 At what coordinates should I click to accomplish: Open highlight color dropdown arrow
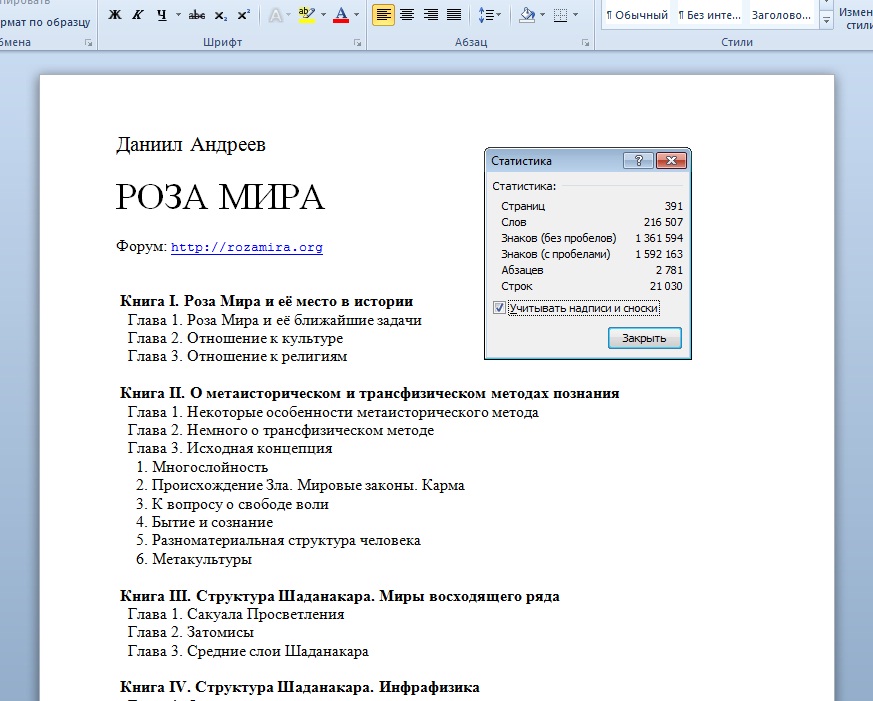(x=323, y=15)
